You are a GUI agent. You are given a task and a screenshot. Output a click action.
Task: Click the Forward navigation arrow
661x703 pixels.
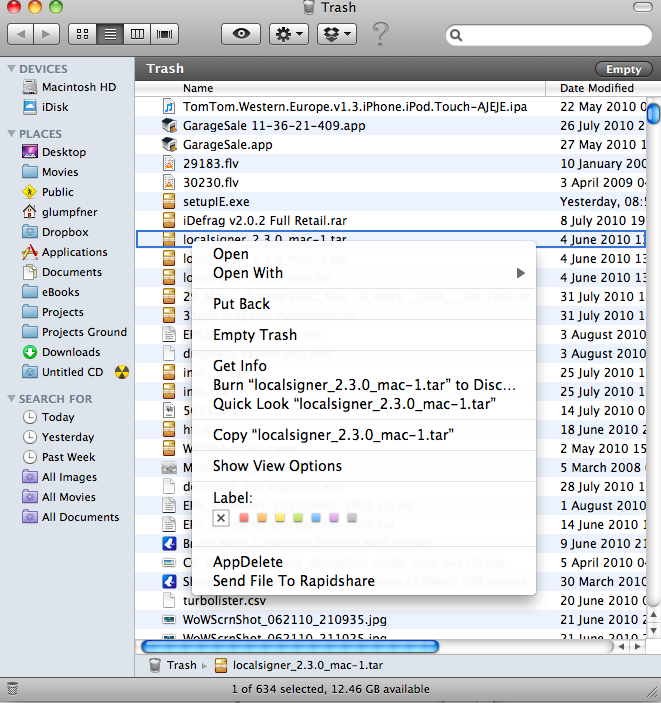click(x=46, y=34)
